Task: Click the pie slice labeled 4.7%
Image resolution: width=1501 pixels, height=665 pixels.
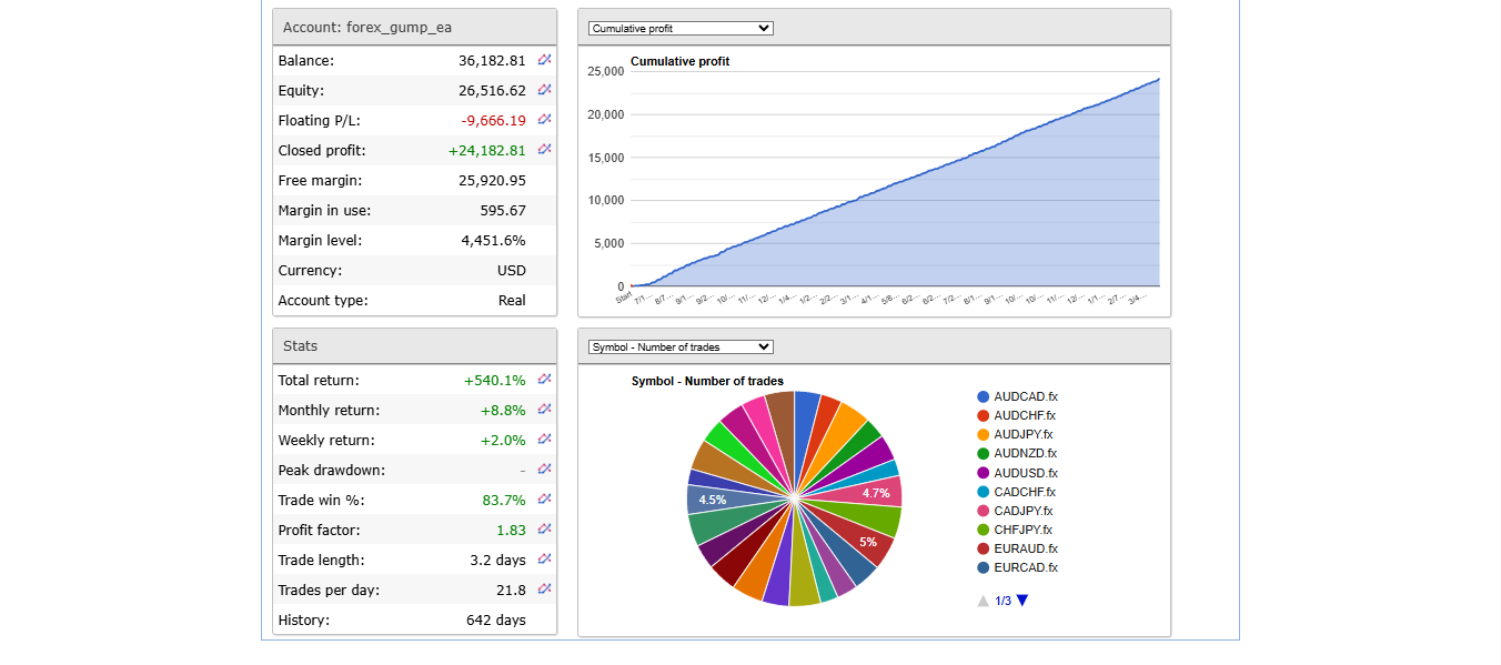Action: click(875, 492)
